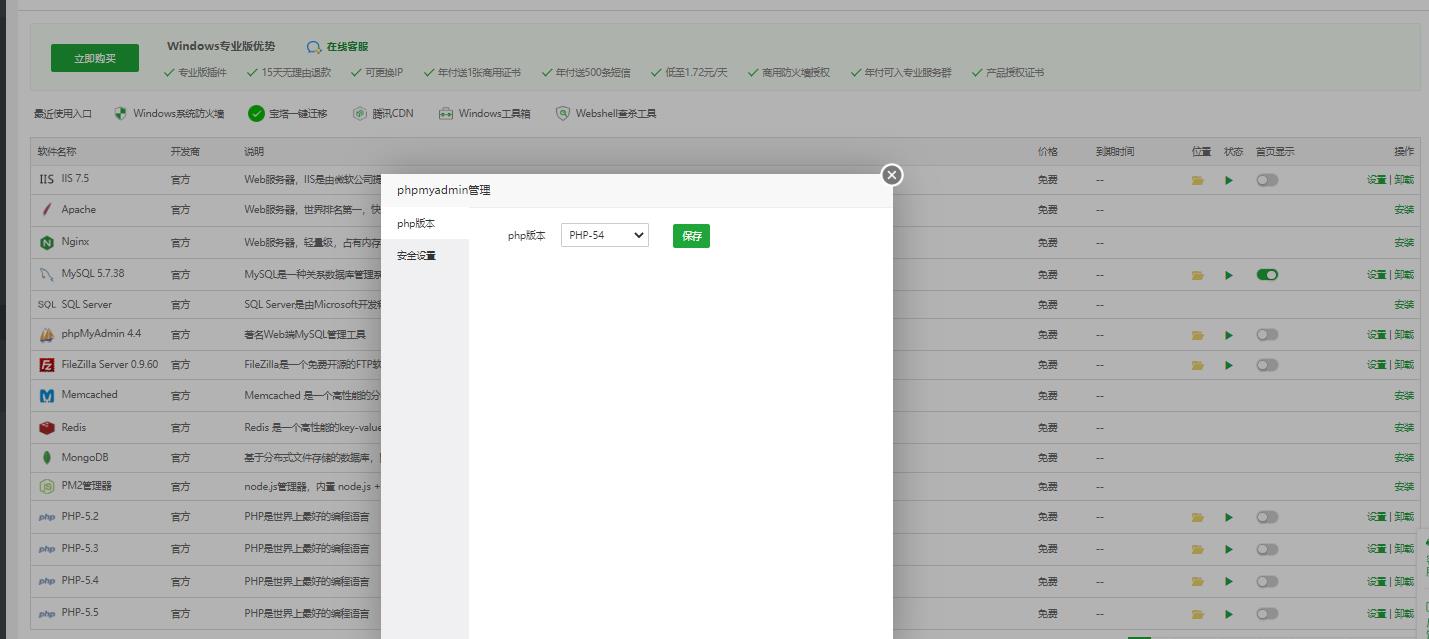Open the Windows工具箱 shortcut icon
The width and height of the screenshot is (1429, 639).
coord(446,114)
